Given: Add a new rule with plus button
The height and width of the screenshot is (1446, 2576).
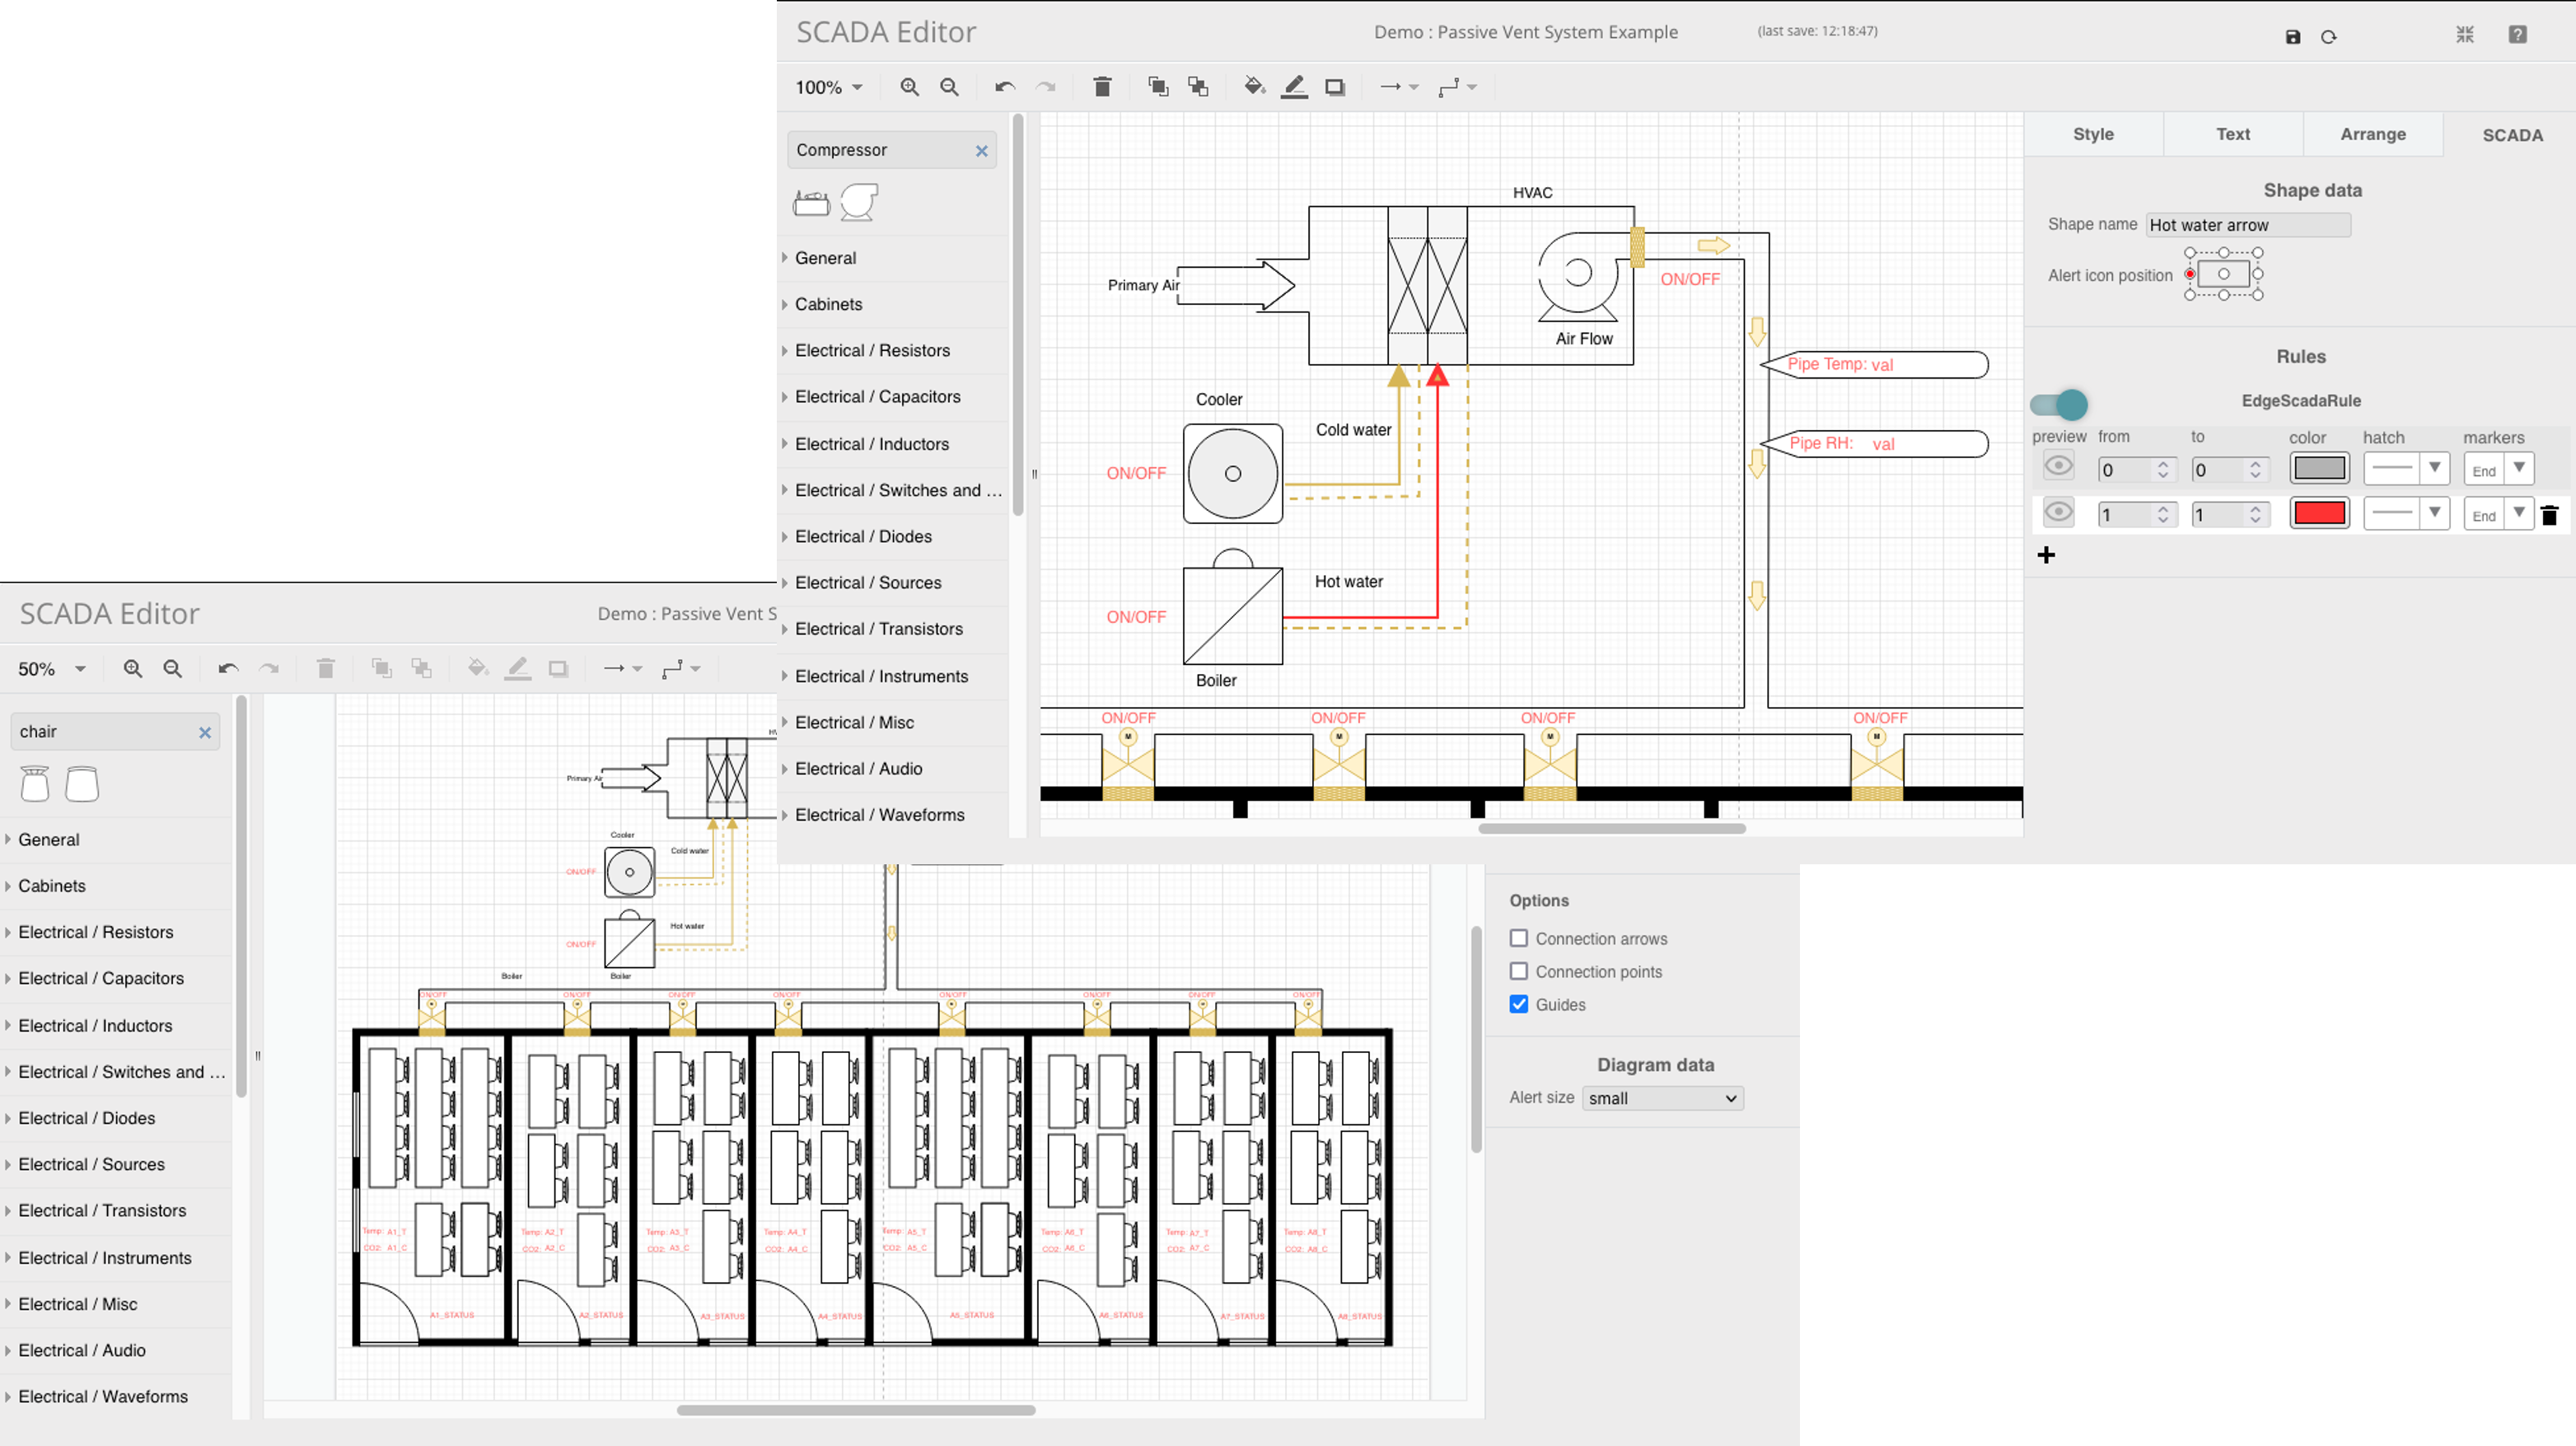Looking at the screenshot, I should pyautogui.click(x=2046, y=555).
